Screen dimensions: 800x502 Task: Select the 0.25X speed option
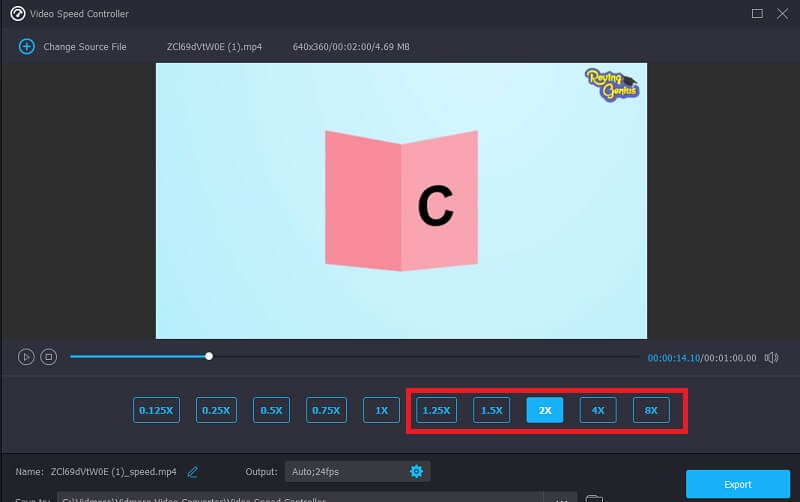(215, 410)
